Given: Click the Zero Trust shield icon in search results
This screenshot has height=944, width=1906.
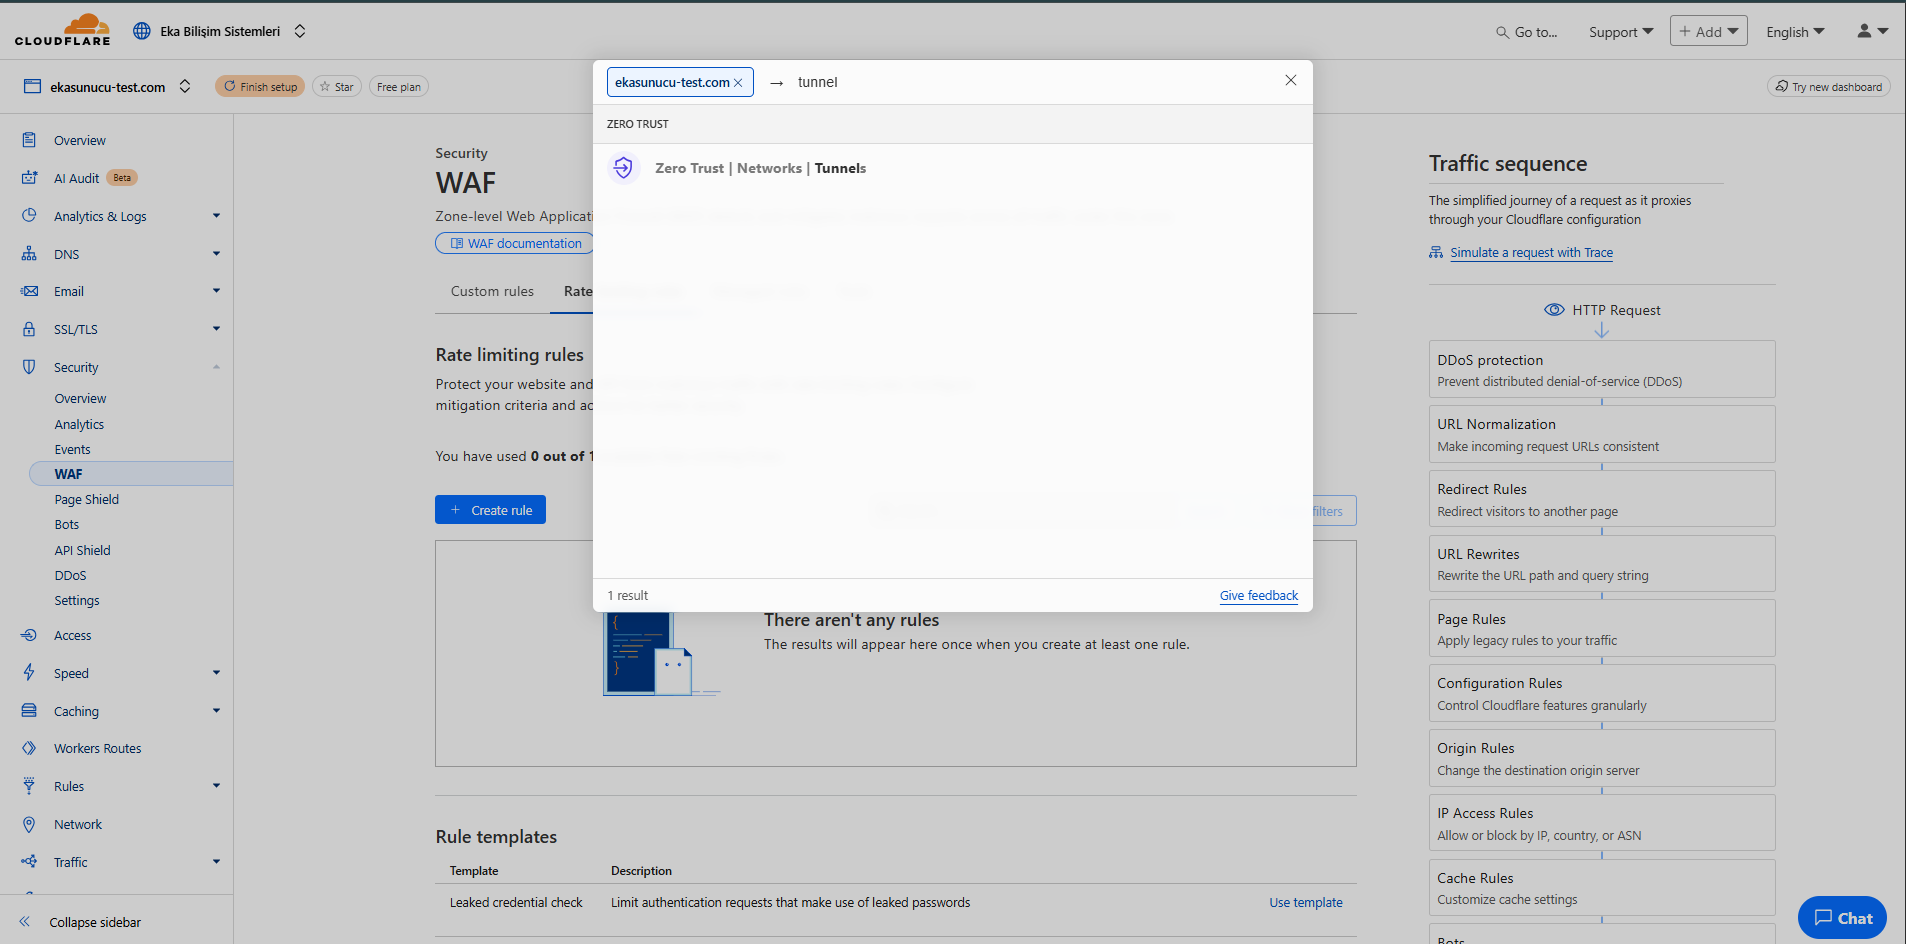Looking at the screenshot, I should click(x=623, y=168).
